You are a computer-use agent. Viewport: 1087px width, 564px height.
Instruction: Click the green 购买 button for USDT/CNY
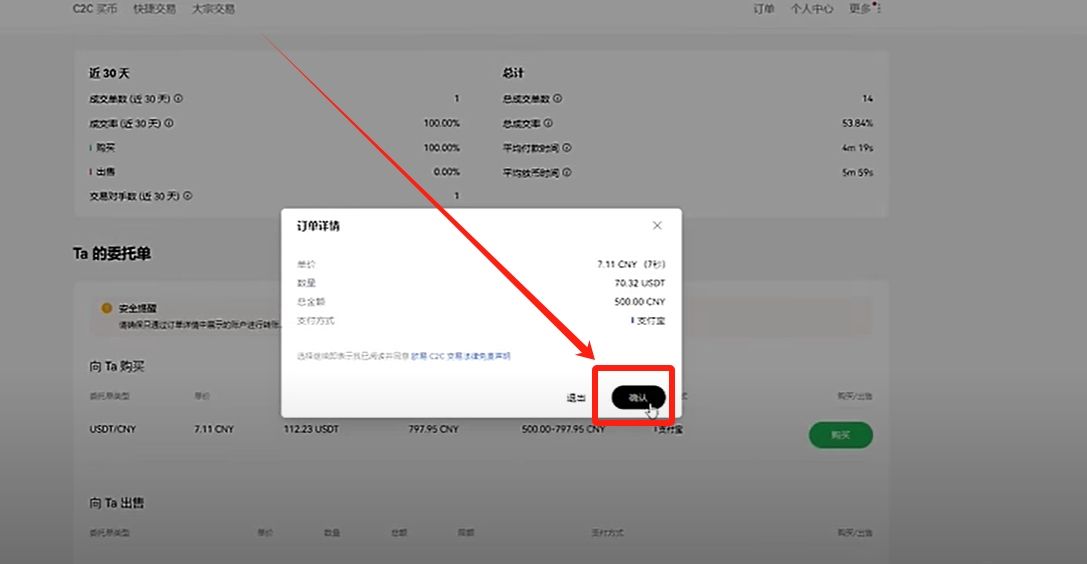coord(840,435)
